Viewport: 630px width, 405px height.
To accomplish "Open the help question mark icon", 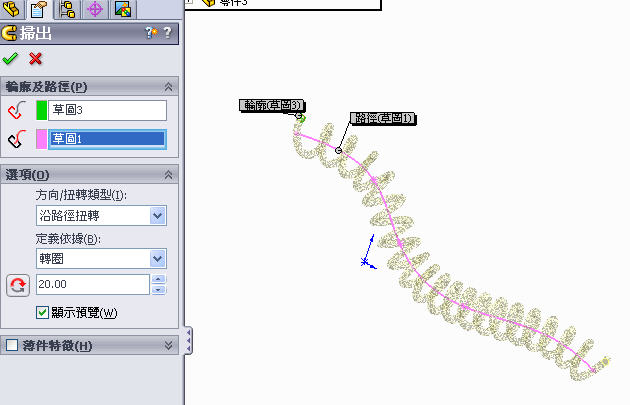I will pos(168,32).
